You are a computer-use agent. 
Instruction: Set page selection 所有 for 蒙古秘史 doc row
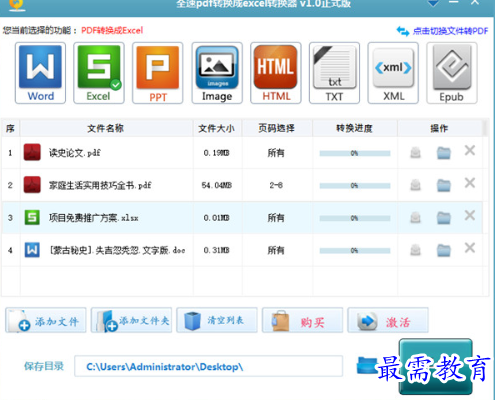tap(276, 250)
